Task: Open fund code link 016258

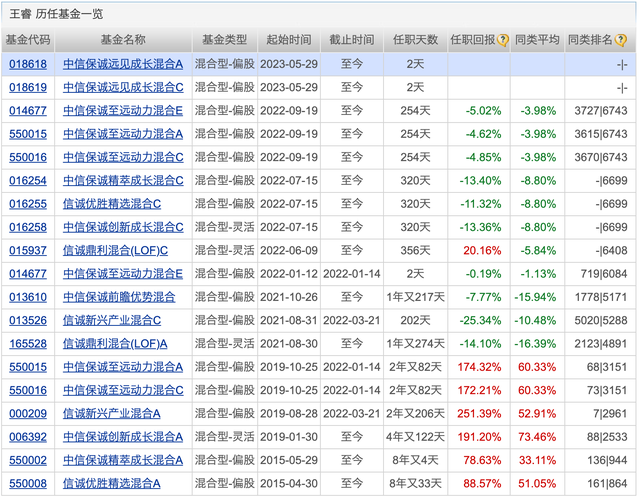Action: pos(28,227)
